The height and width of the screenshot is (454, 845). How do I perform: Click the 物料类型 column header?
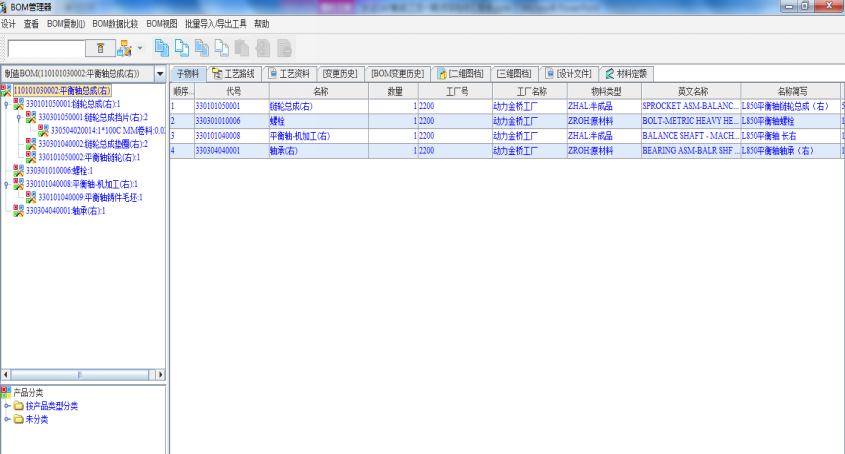(604, 91)
